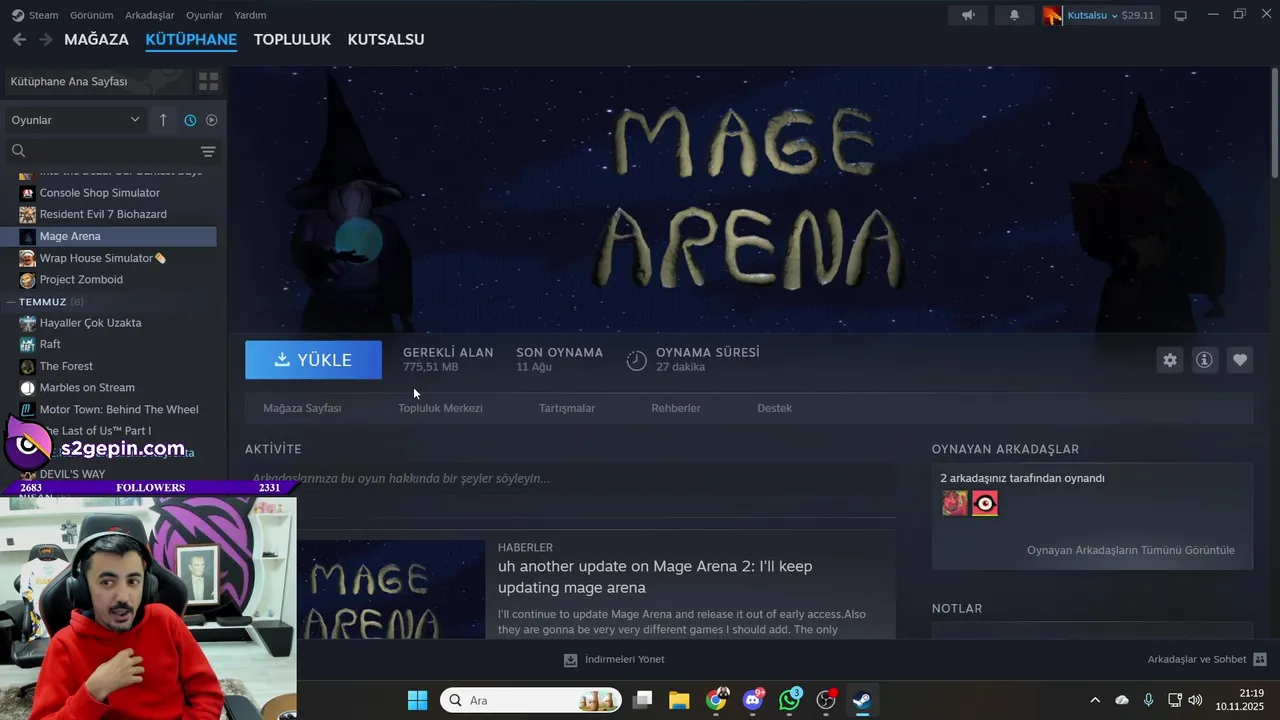Screen dimensions: 1280x720
Task: Open the Oyunlar filter dropdown
Action: (x=76, y=120)
